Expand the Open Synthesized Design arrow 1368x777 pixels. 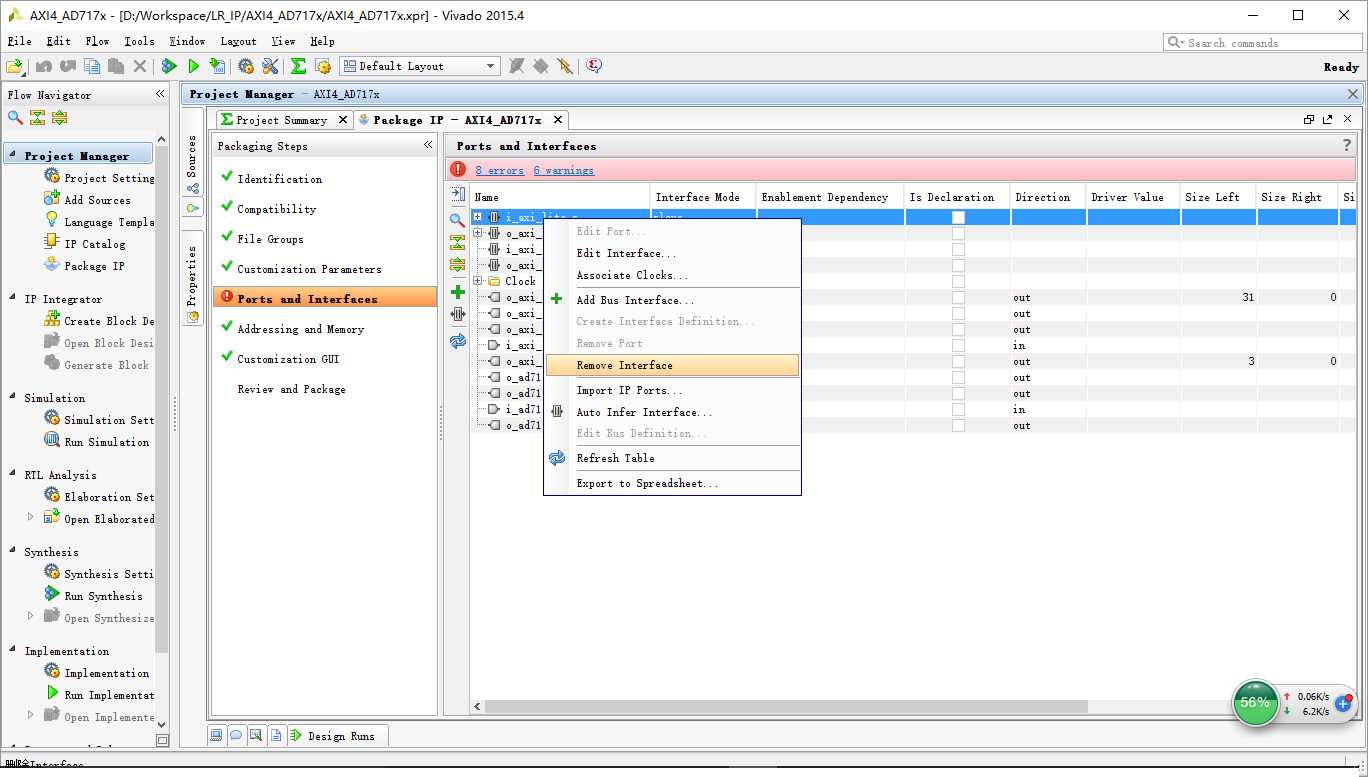(x=30, y=617)
